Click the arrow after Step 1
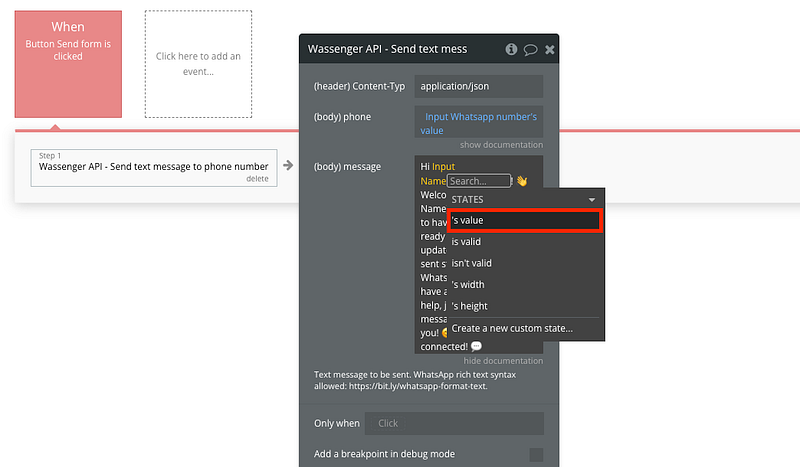Image resolution: width=800 pixels, height=467 pixels. pyautogui.click(x=288, y=165)
